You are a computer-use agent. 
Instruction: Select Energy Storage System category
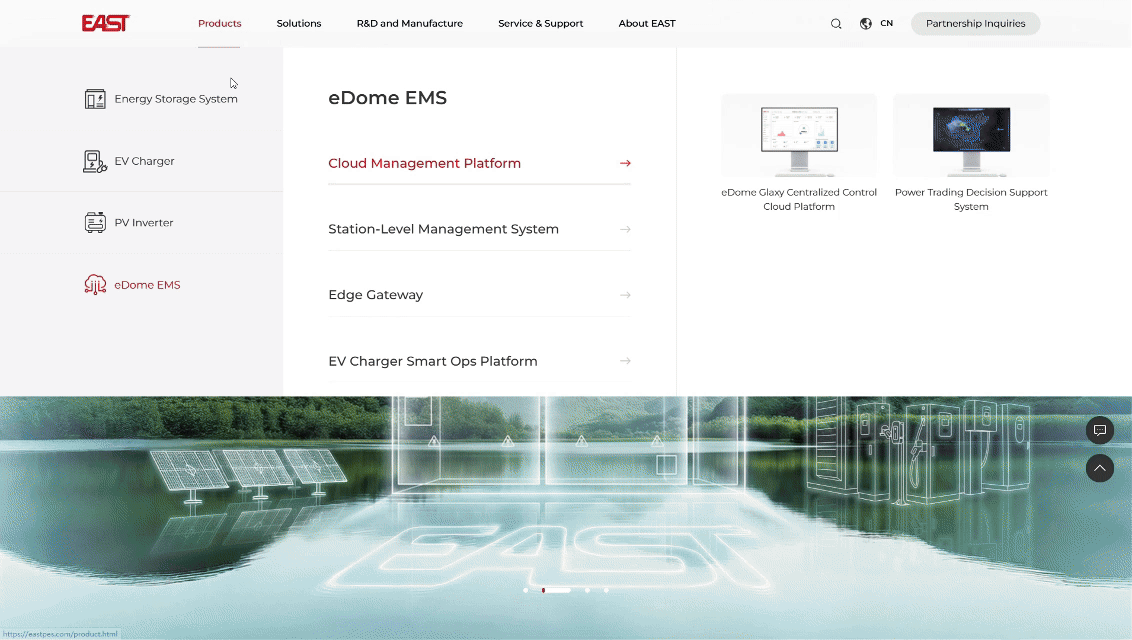coord(175,99)
